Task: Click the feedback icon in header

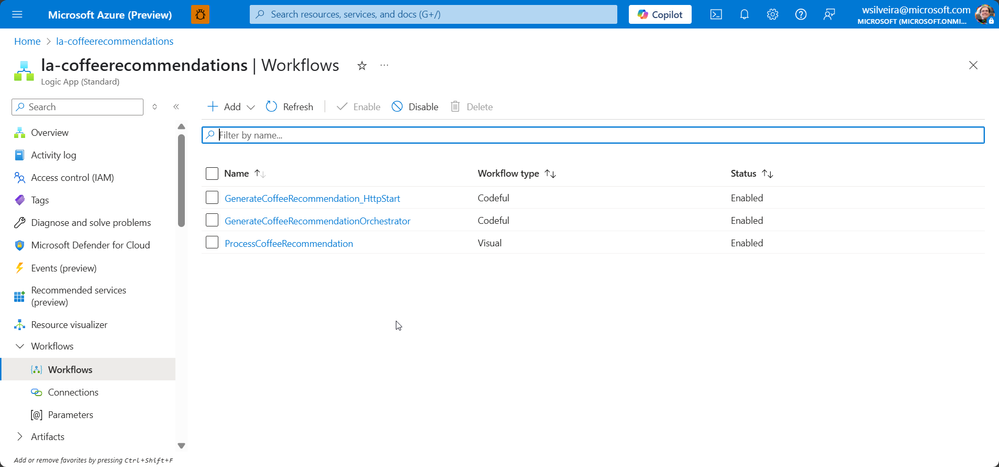Action: click(829, 15)
